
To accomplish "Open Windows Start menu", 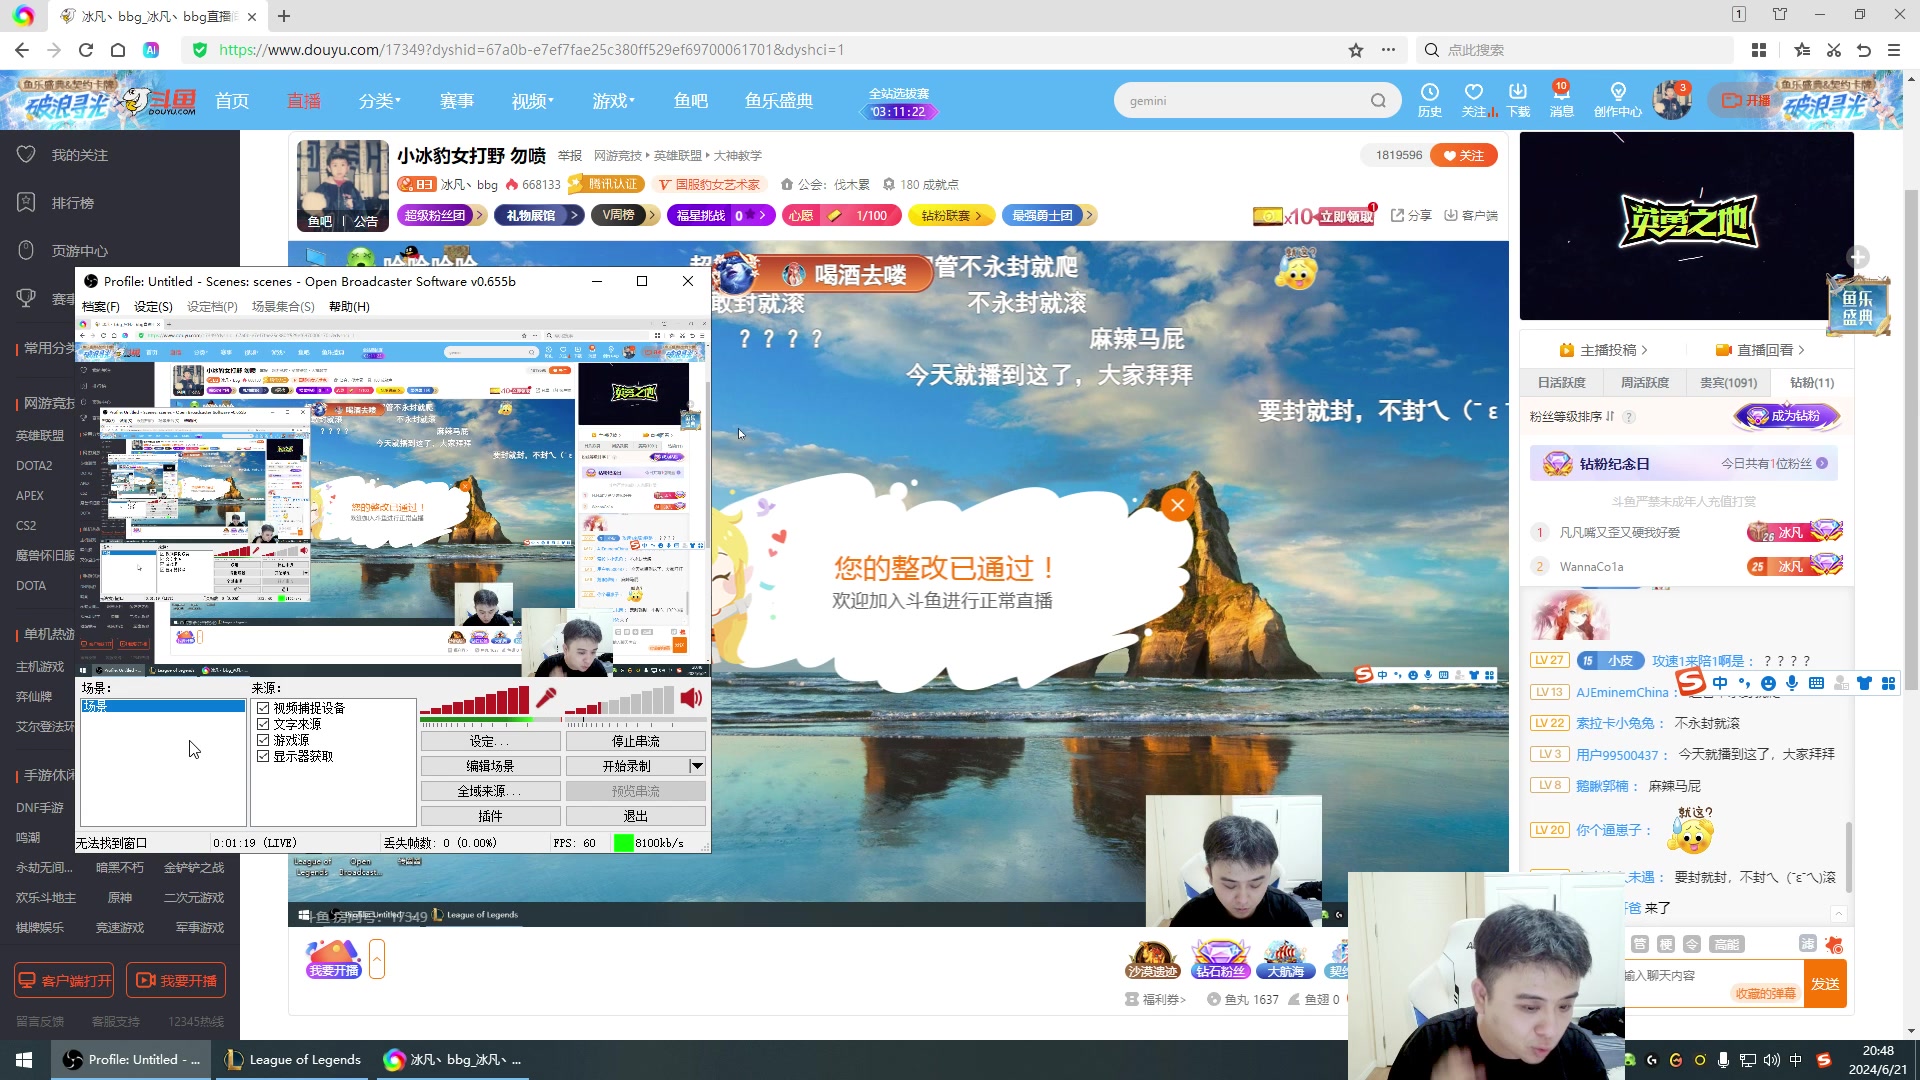I will (x=24, y=1060).
